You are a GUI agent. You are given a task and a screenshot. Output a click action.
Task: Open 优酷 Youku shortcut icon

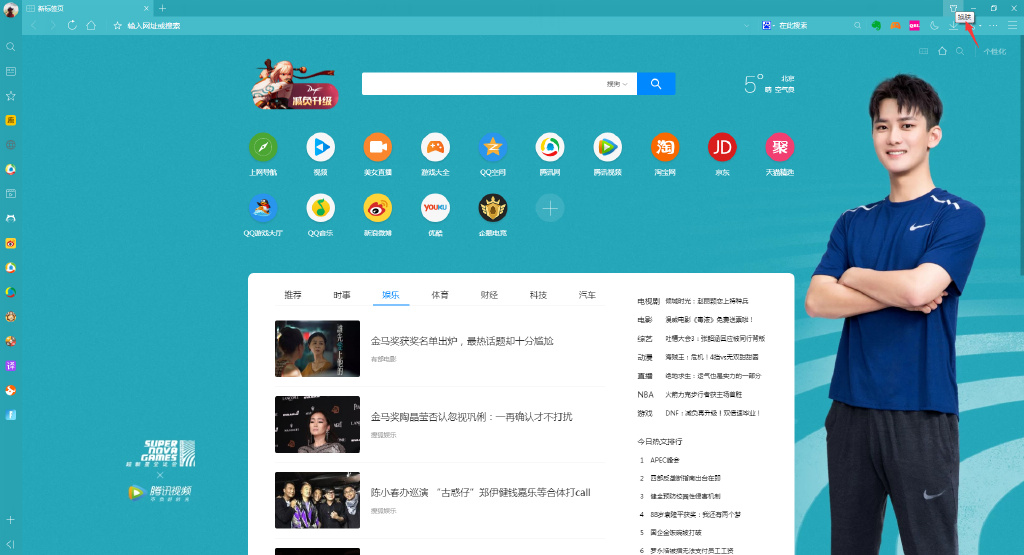point(436,208)
